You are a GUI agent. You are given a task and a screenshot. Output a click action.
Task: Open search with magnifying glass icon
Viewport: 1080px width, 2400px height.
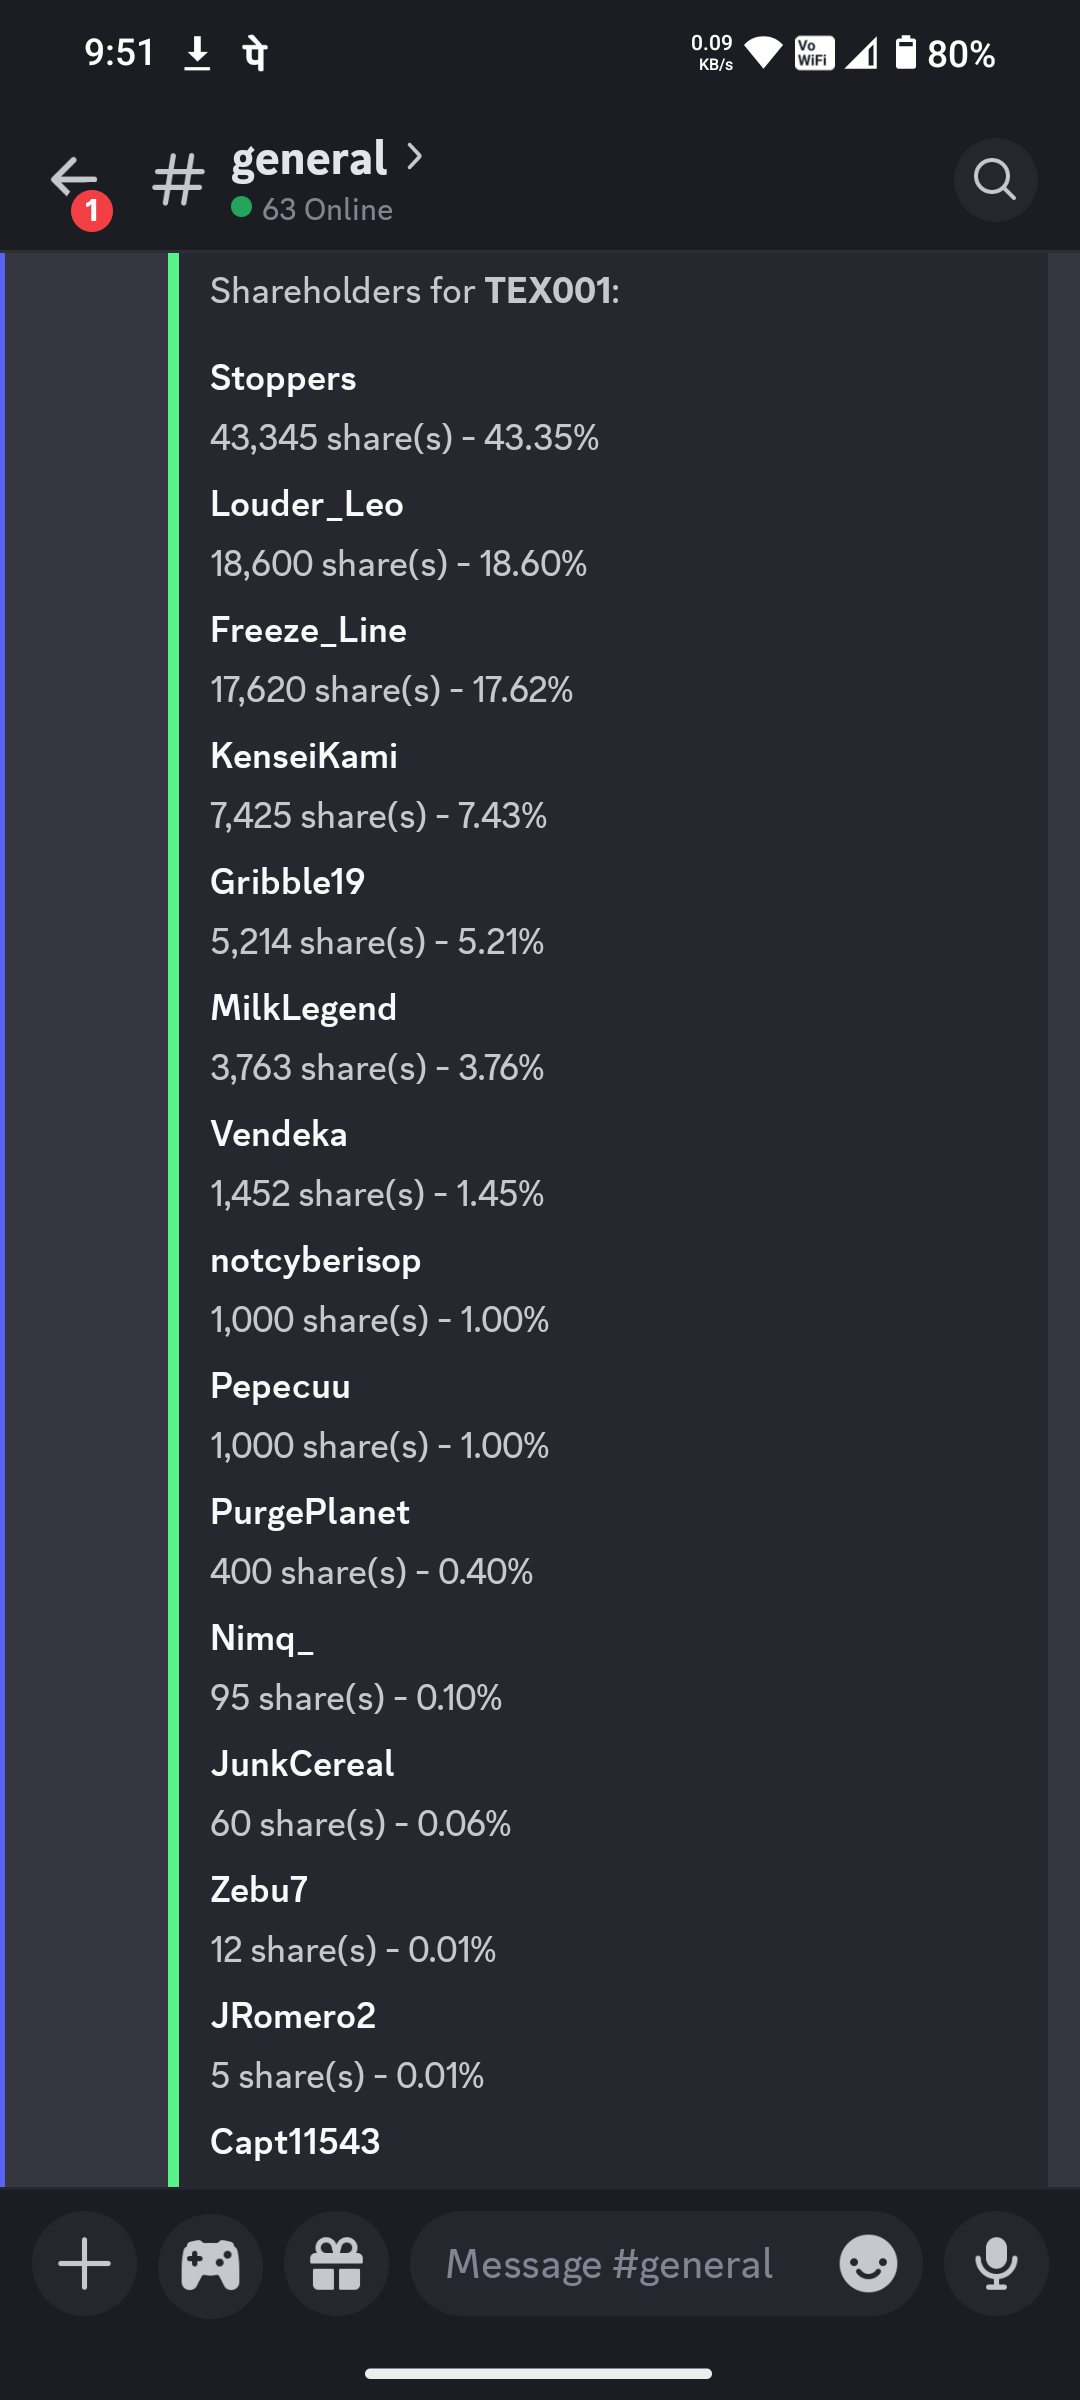(995, 180)
